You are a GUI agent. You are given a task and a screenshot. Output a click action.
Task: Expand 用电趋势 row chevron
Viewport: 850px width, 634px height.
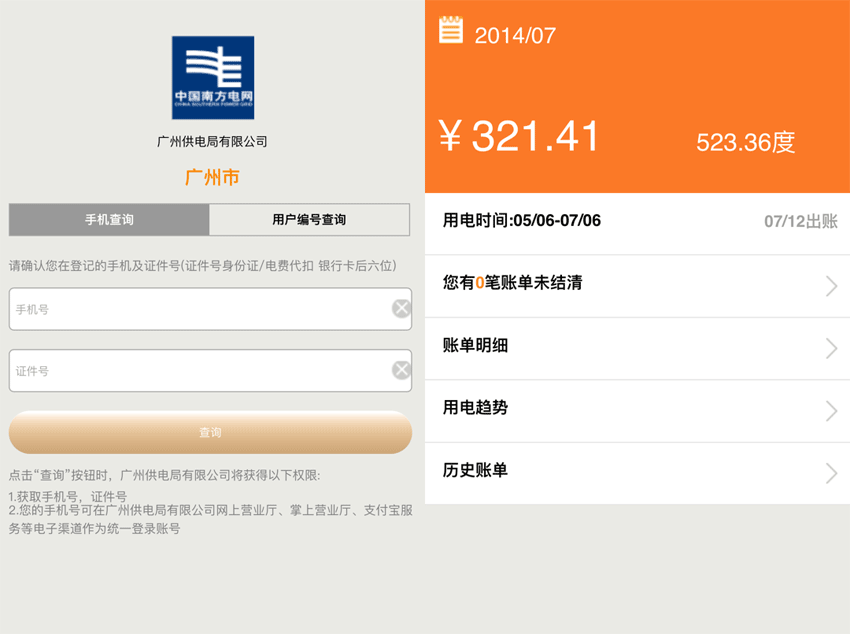tap(831, 410)
